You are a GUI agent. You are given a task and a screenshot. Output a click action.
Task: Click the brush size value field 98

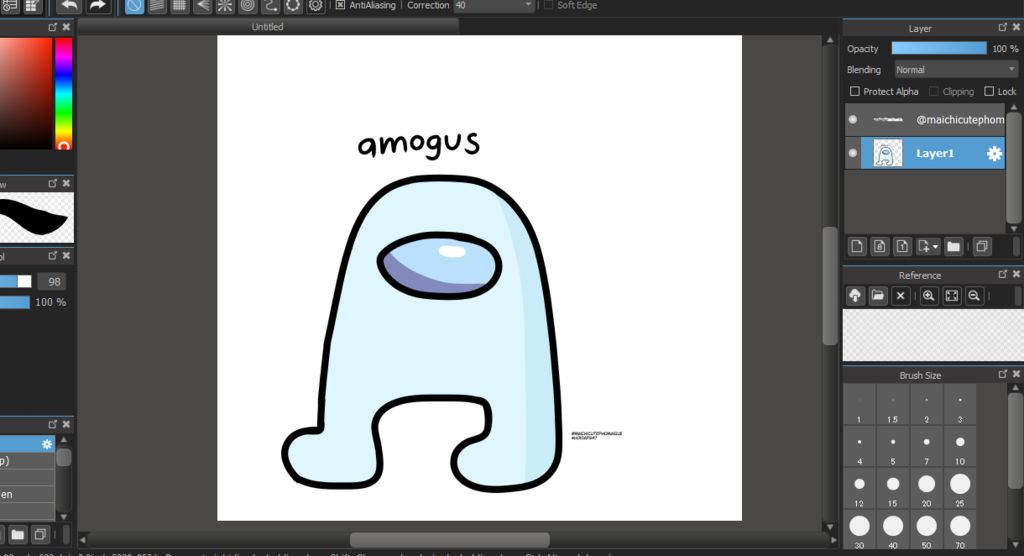click(x=54, y=282)
